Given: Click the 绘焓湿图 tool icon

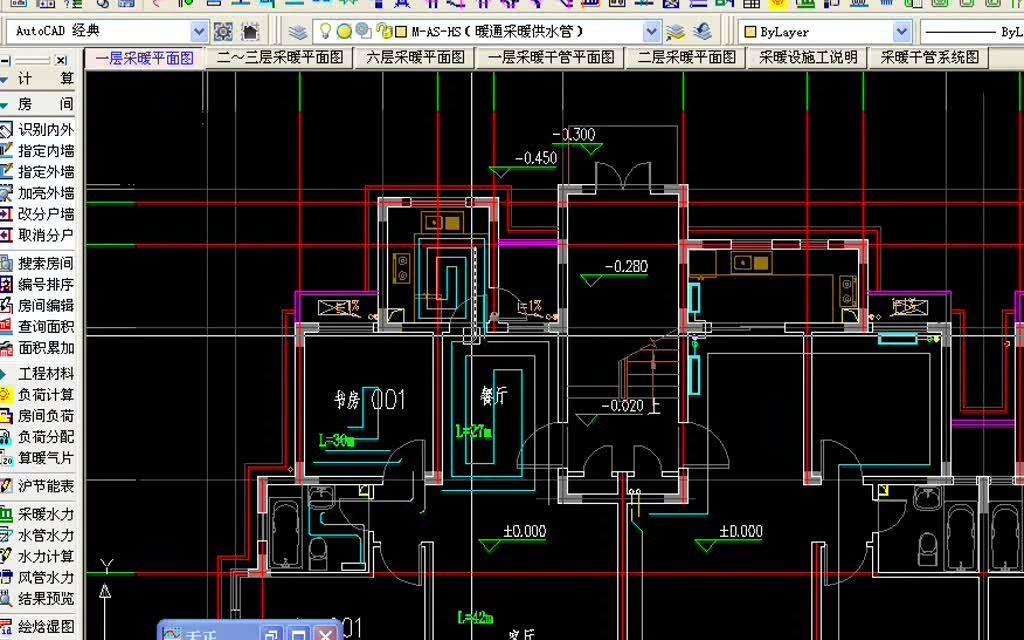Looking at the screenshot, I should point(6,626).
